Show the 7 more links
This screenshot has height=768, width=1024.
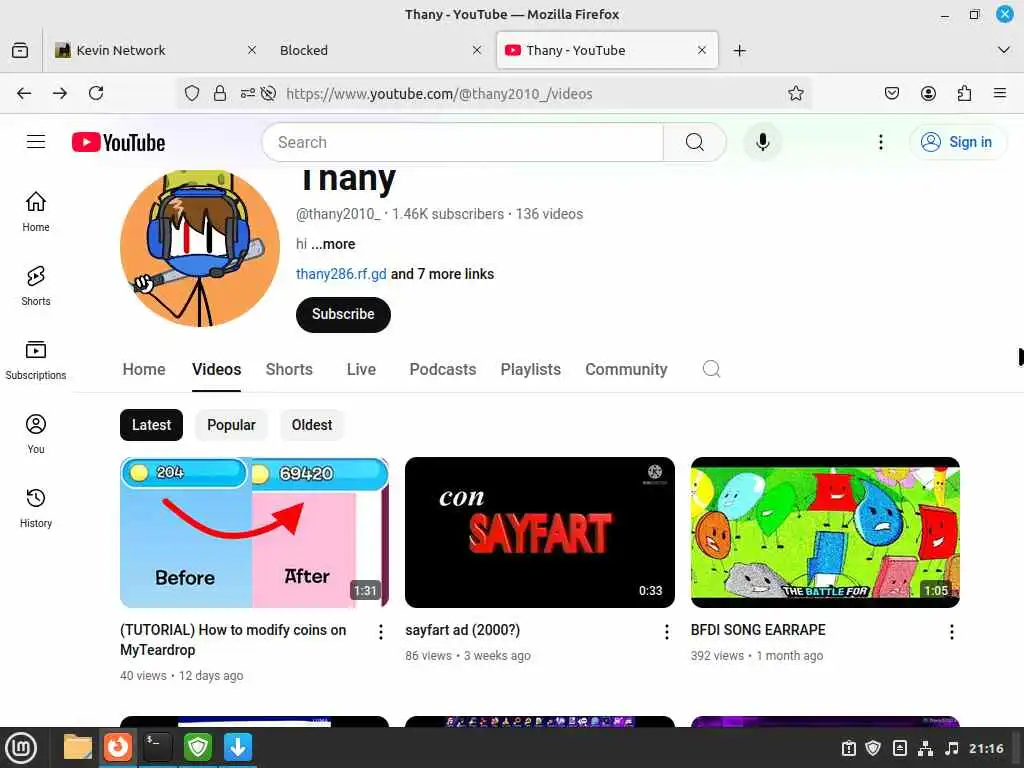pos(442,274)
